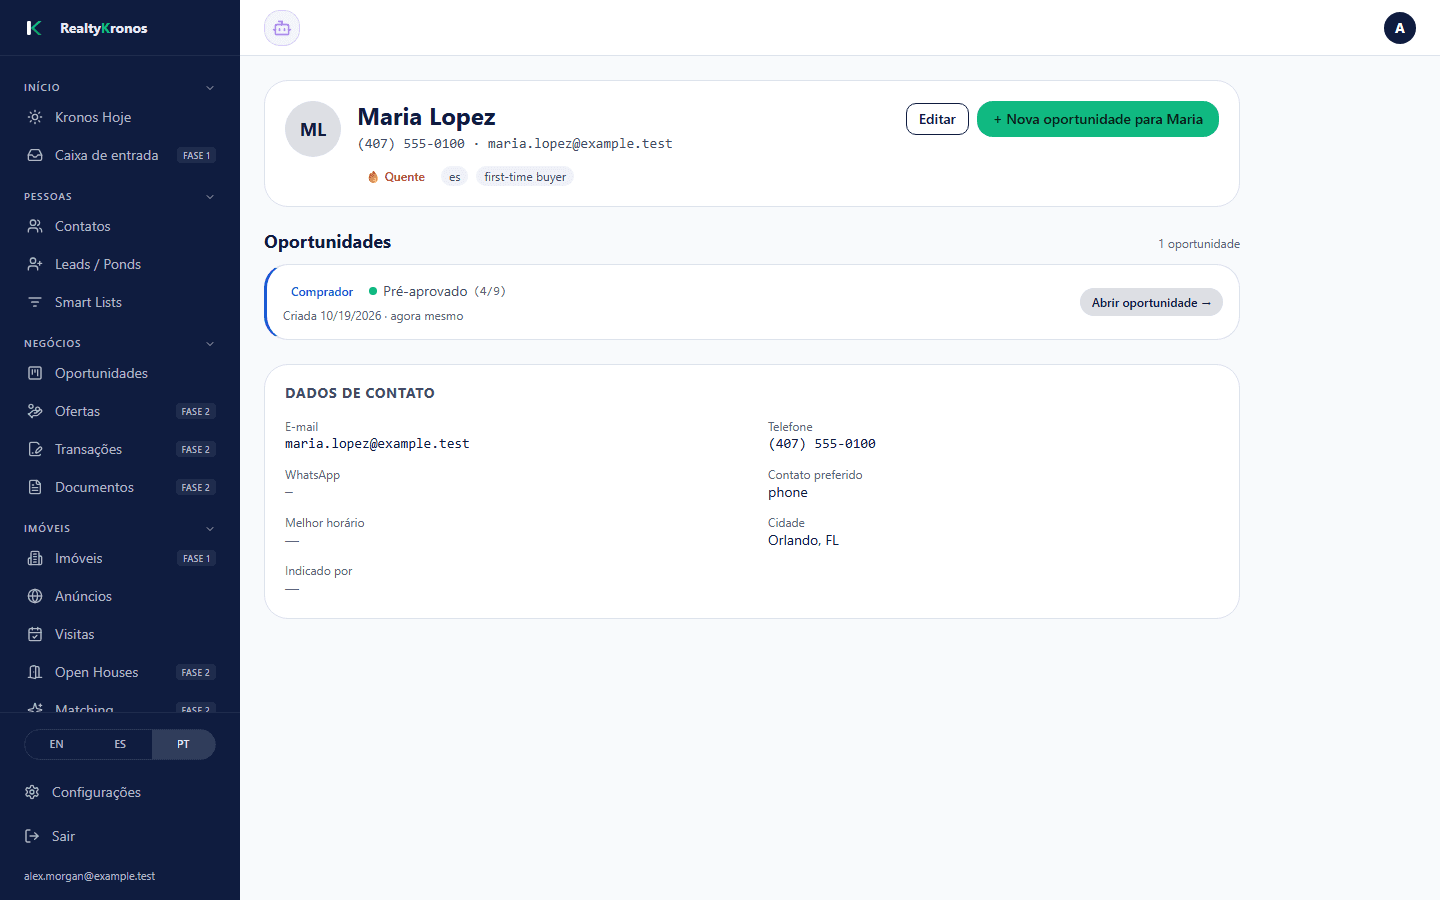Viewport: 1440px width, 900px height.
Task: Click Abrir oportunidade button
Action: [1151, 302]
